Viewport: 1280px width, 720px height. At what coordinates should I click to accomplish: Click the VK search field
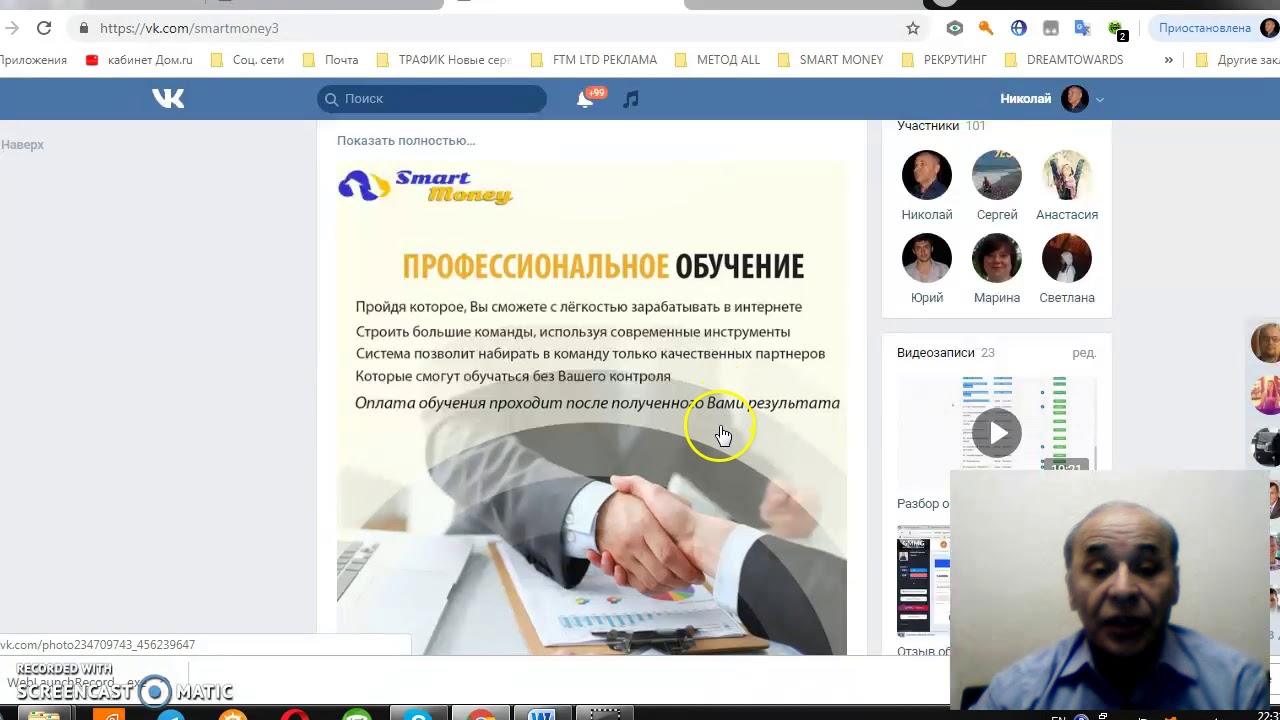pyautogui.click(x=432, y=98)
